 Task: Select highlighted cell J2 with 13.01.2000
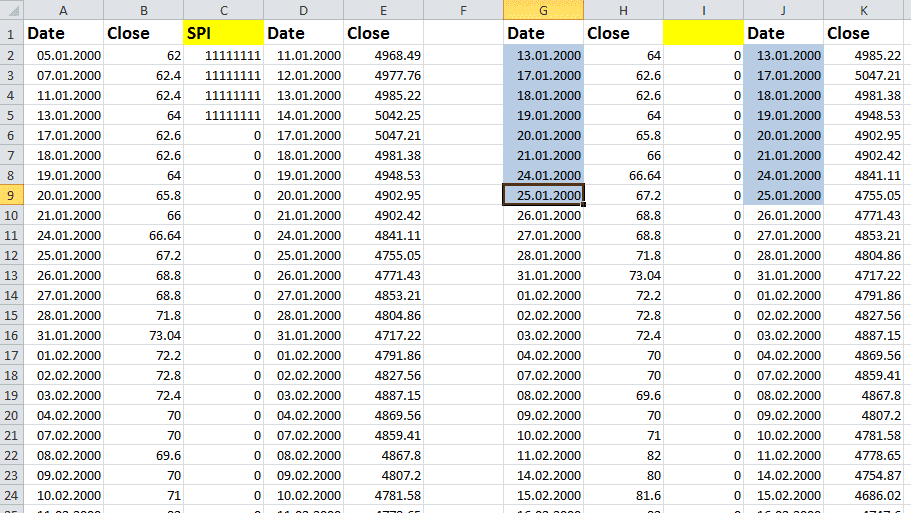[783, 55]
